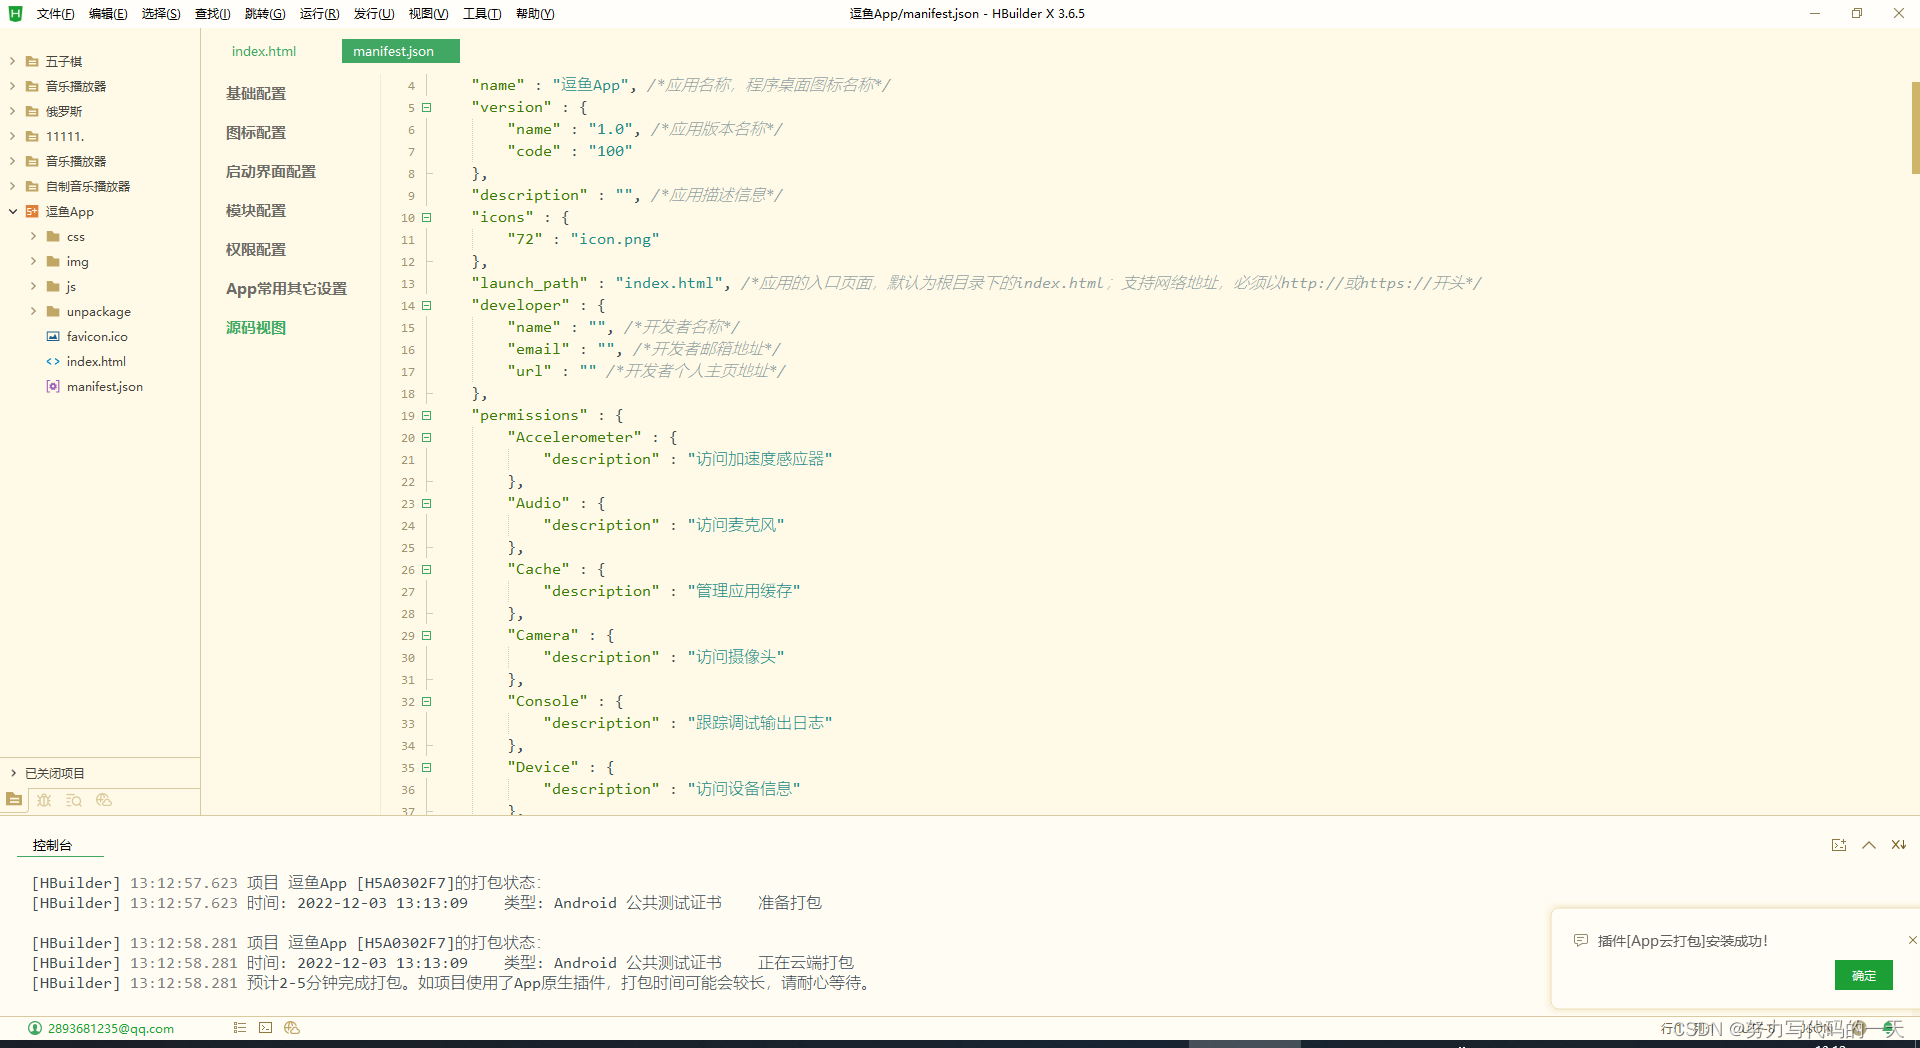Open the 选择(S) menu
Image resolution: width=1920 pixels, height=1048 pixels.
click(161, 13)
